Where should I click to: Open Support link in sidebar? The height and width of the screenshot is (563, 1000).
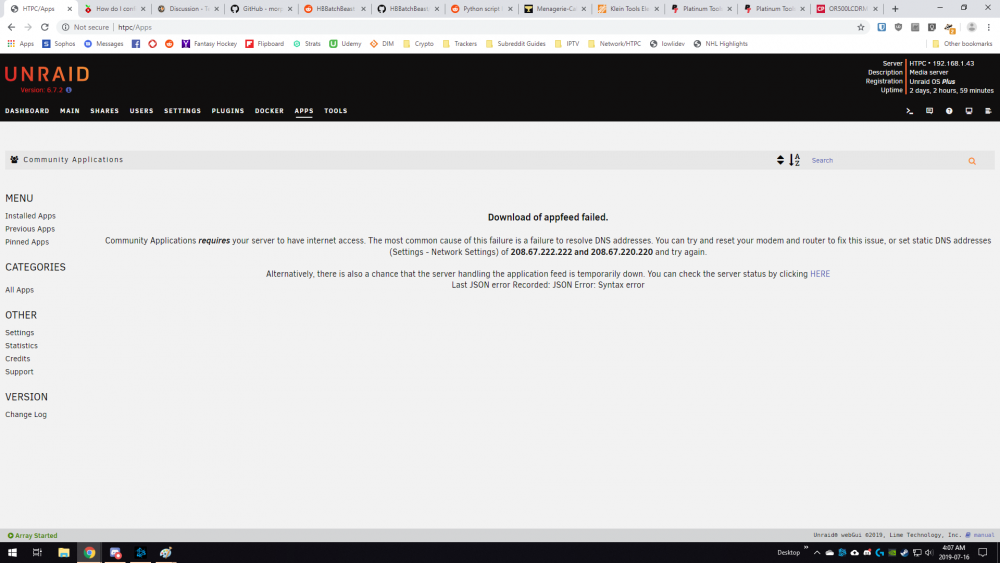(x=19, y=372)
